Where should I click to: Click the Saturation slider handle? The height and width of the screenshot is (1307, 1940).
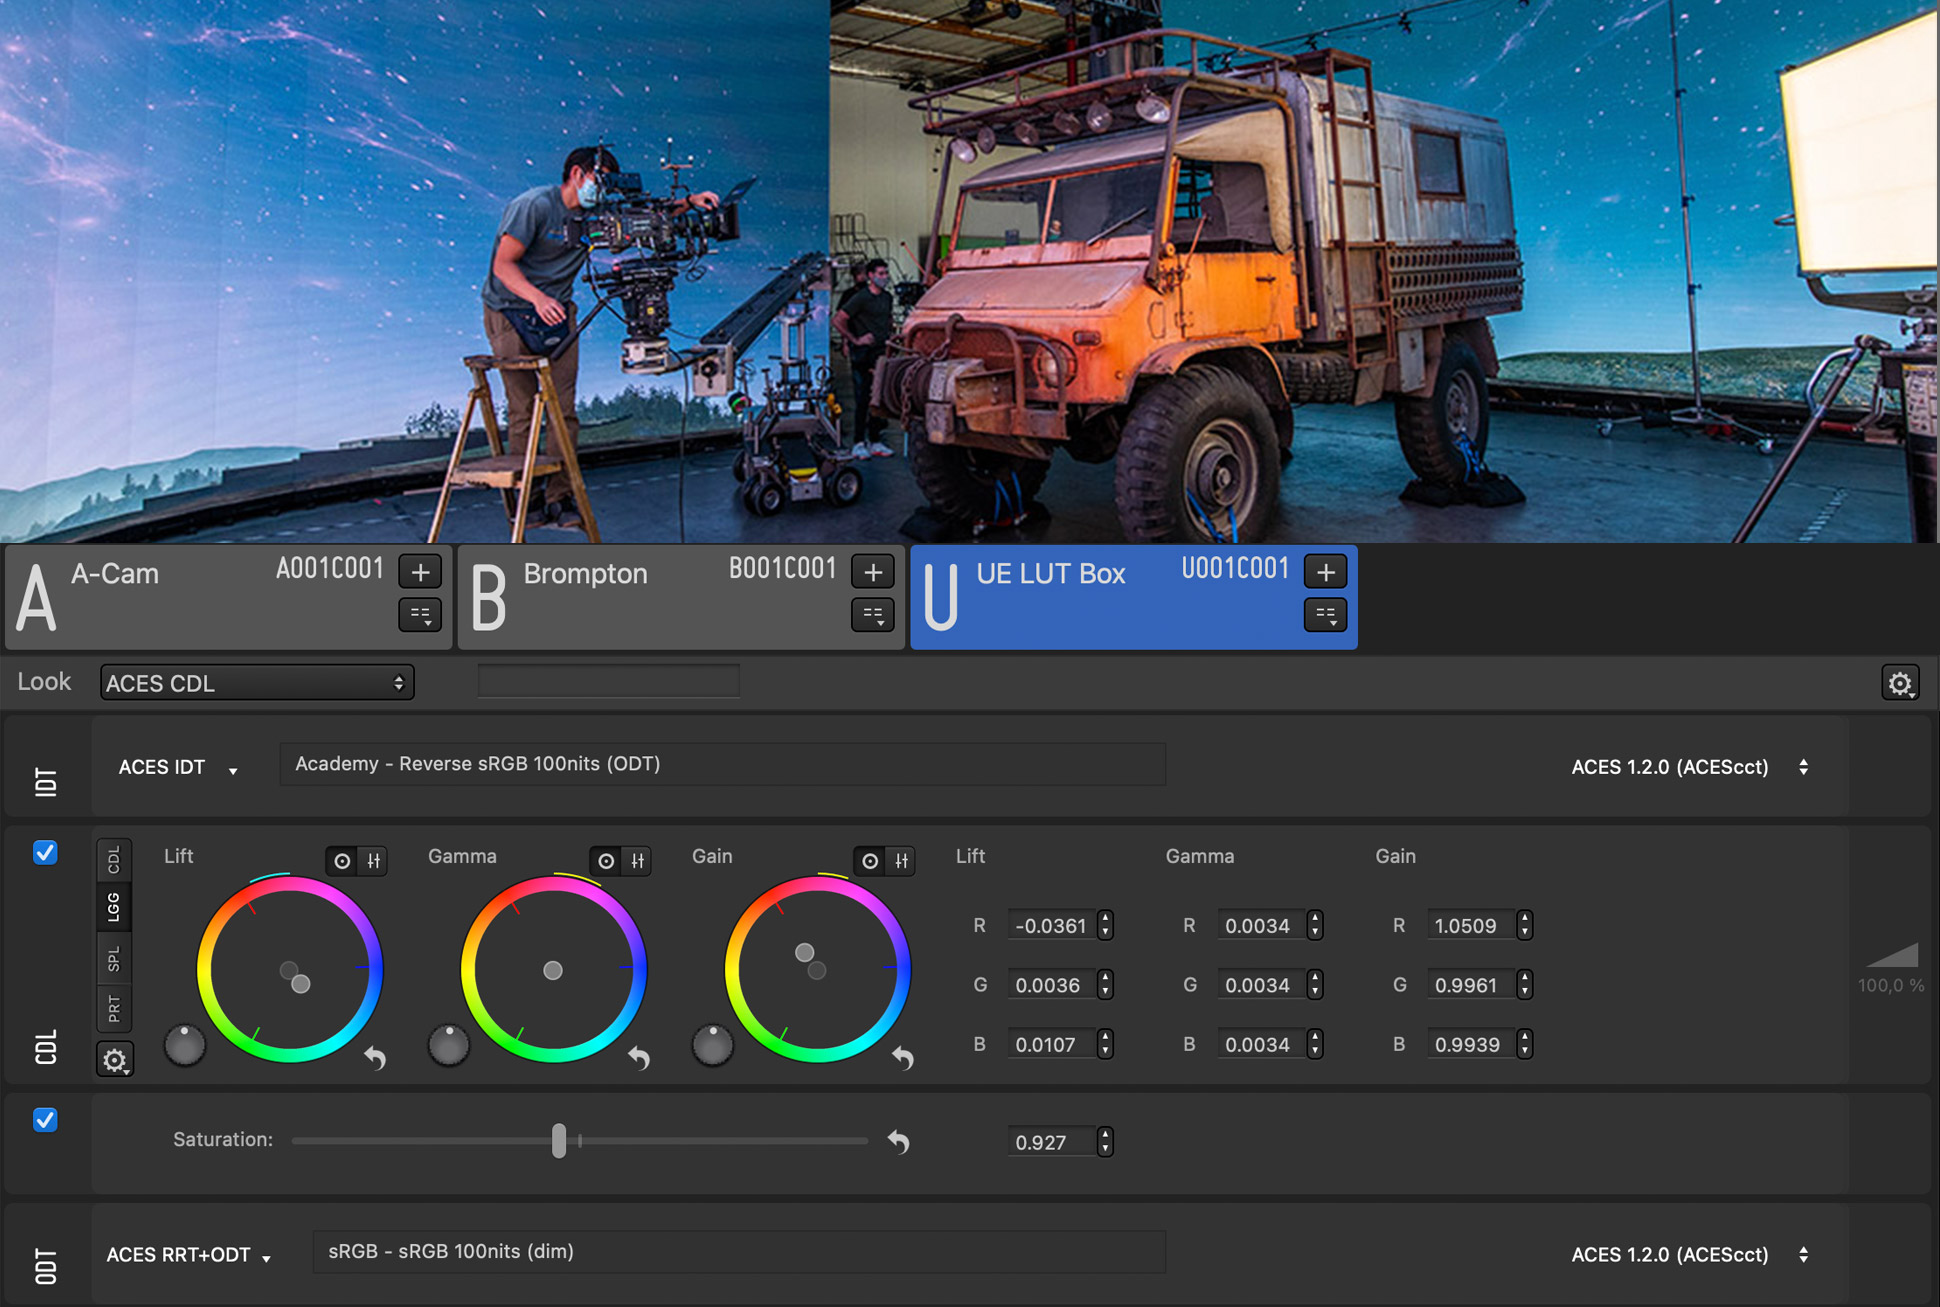pyautogui.click(x=559, y=1141)
